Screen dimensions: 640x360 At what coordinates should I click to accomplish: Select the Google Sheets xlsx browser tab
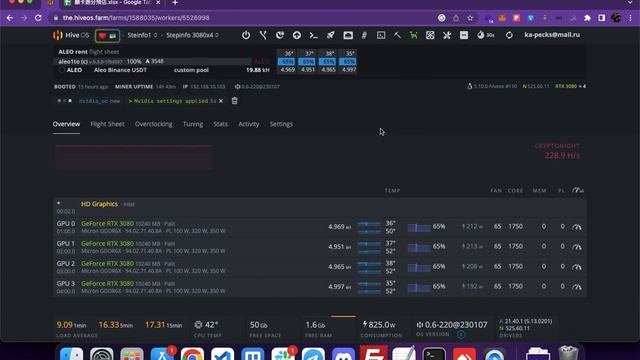pyautogui.click(x=113, y=3)
